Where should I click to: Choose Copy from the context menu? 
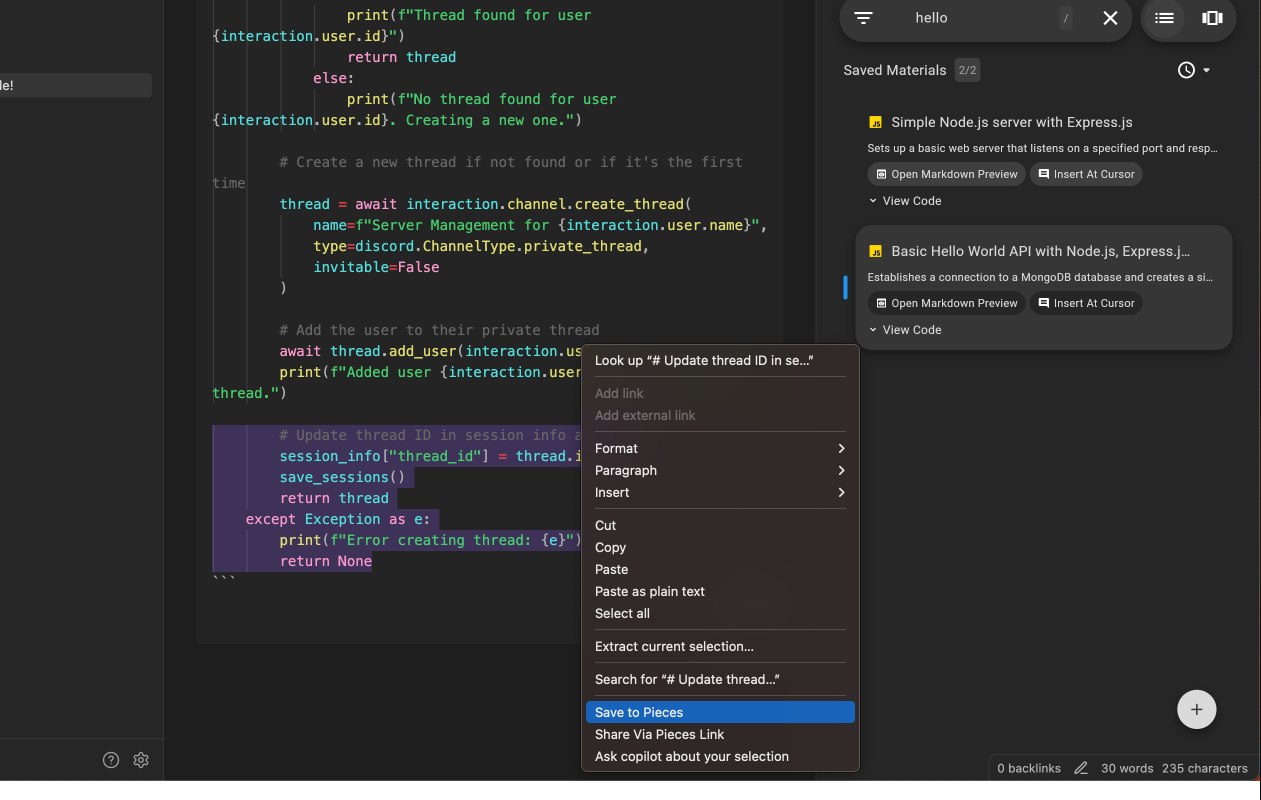pos(720,547)
